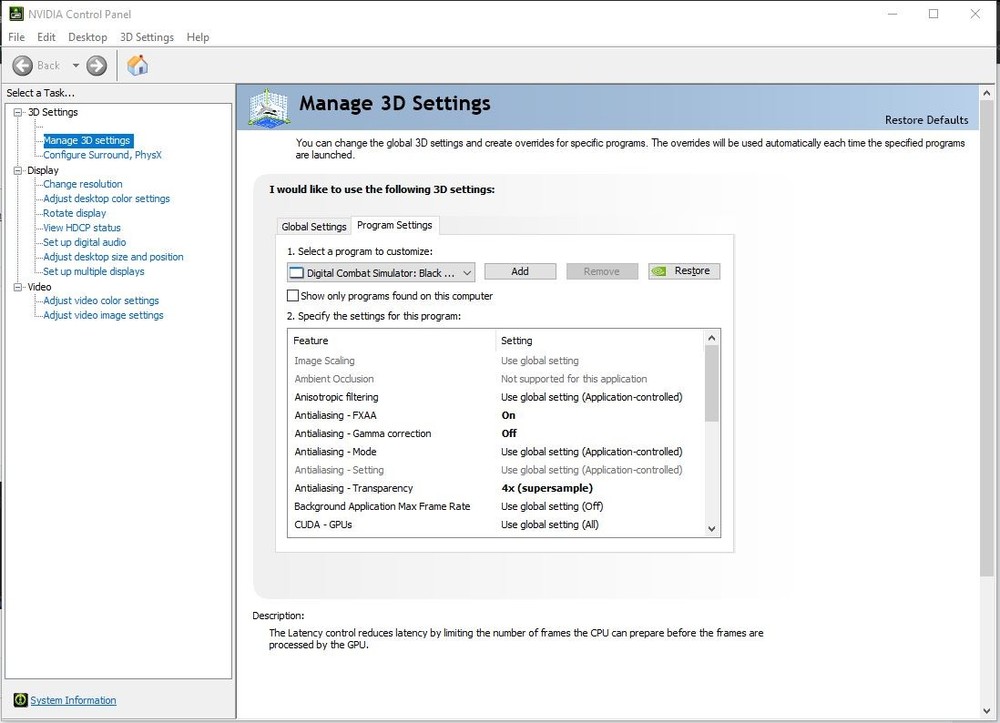Click the Setting column header
The width and height of the screenshot is (1000, 723).
(599, 340)
